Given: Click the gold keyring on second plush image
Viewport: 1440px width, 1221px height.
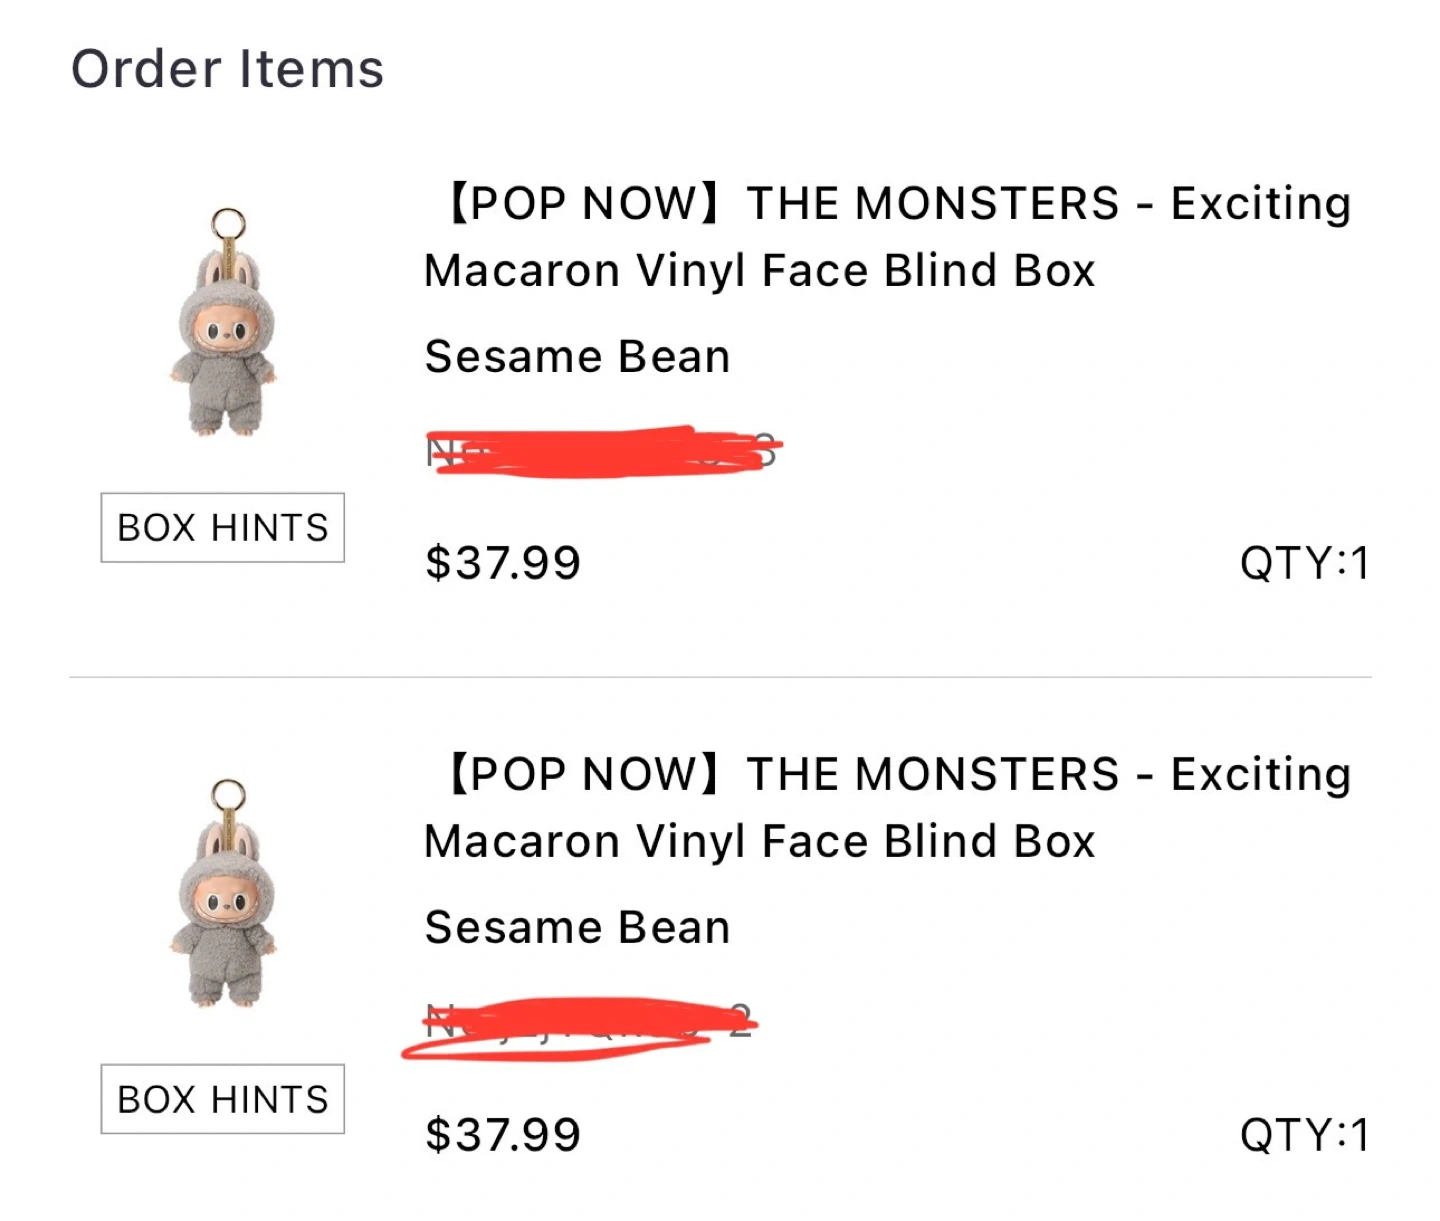Looking at the screenshot, I should [x=228, y=796].
